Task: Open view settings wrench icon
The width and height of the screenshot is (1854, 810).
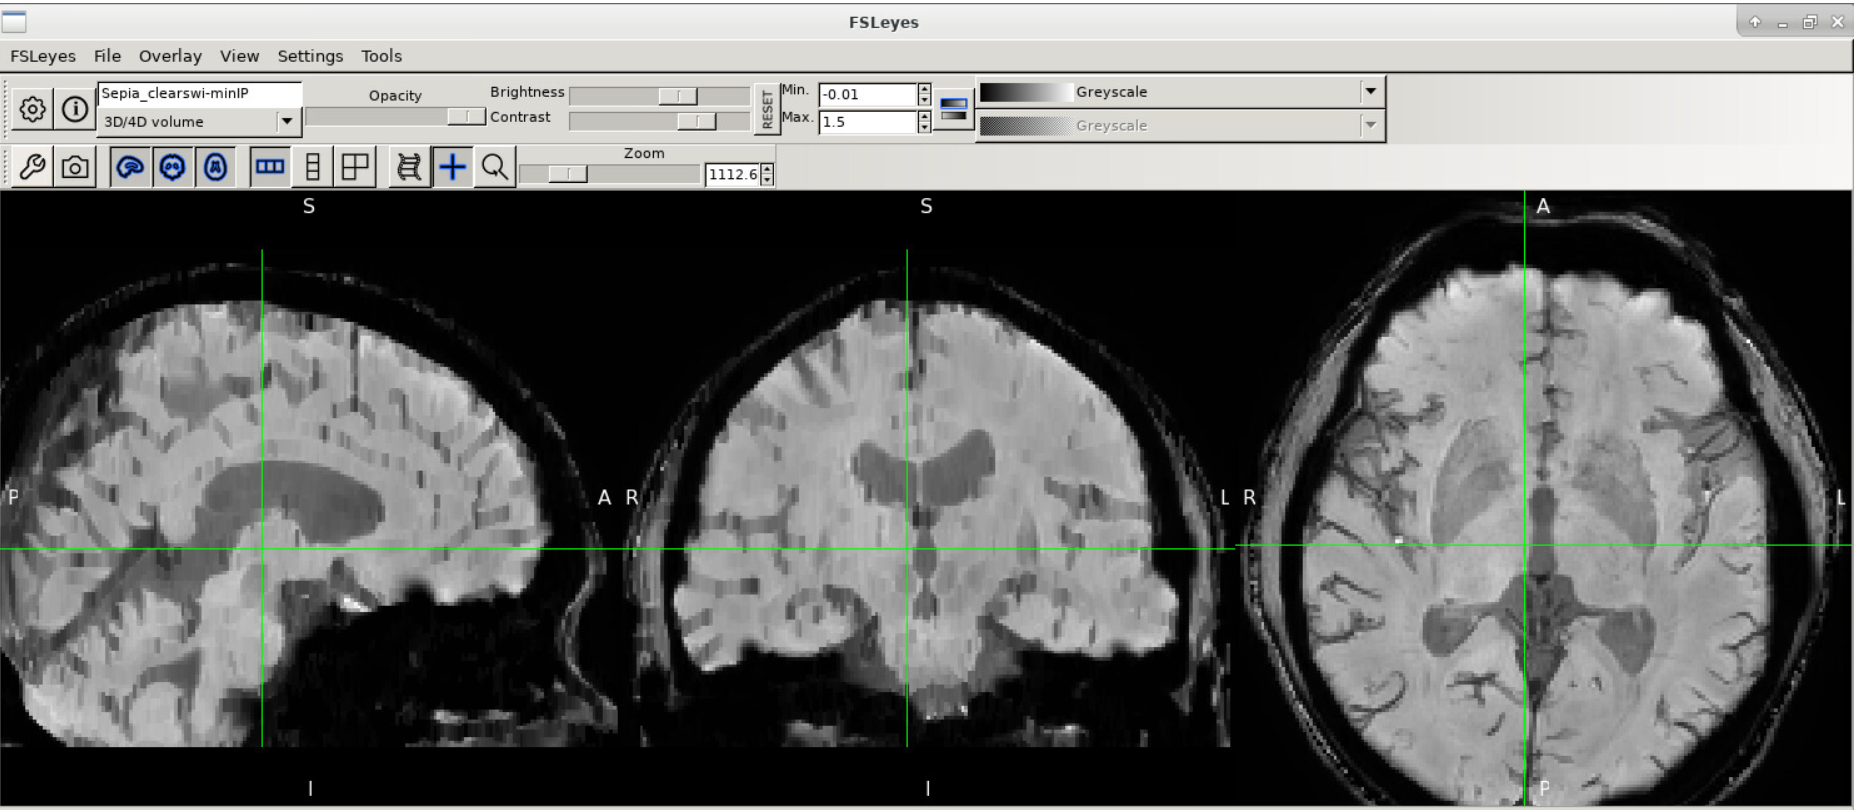Action: tap(32, 167)
